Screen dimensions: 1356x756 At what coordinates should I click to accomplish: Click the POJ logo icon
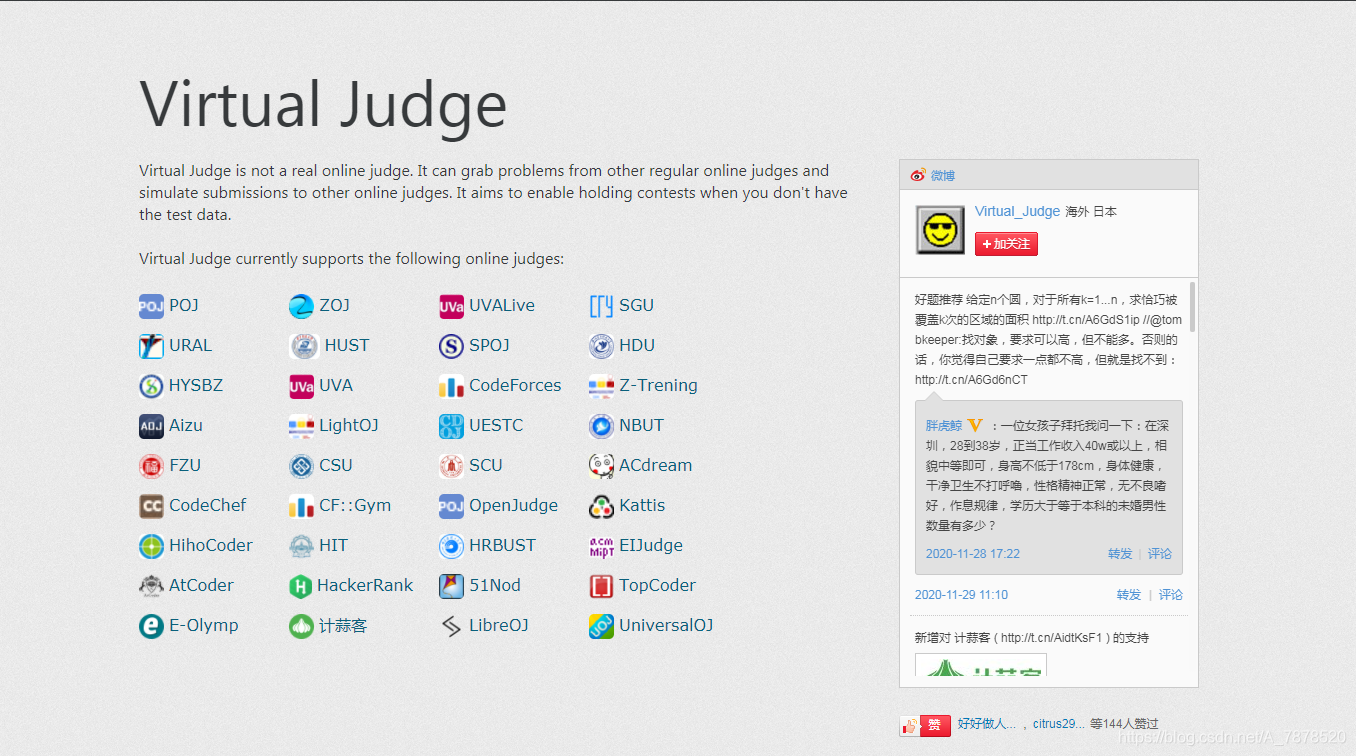click(151, 306)
